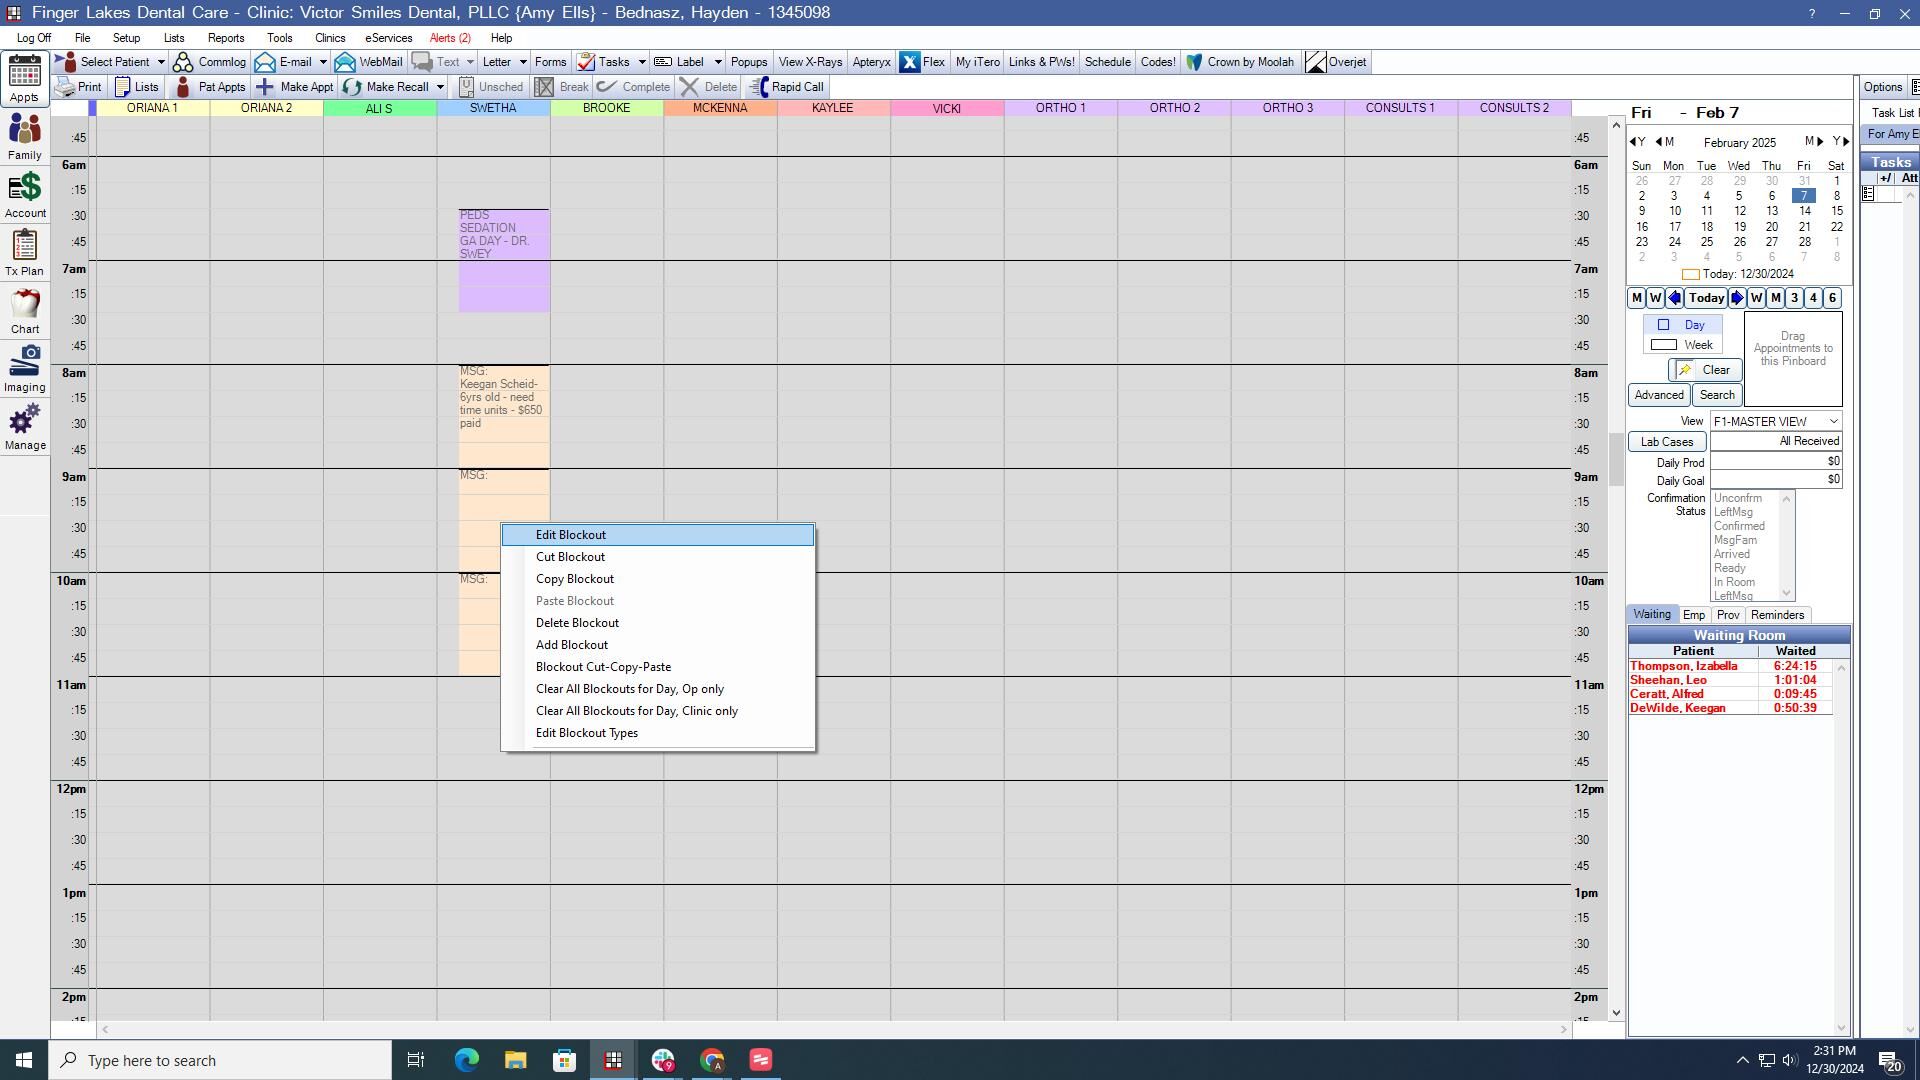Click the Lab Cases button
1920x1080 pixels.
point(1667,442)
